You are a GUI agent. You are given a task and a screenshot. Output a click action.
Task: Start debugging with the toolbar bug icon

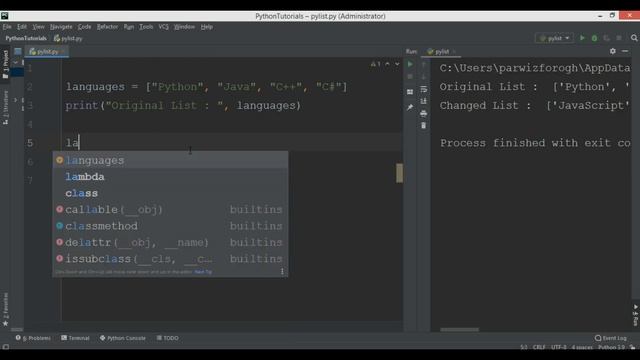[x=594, y=38]
